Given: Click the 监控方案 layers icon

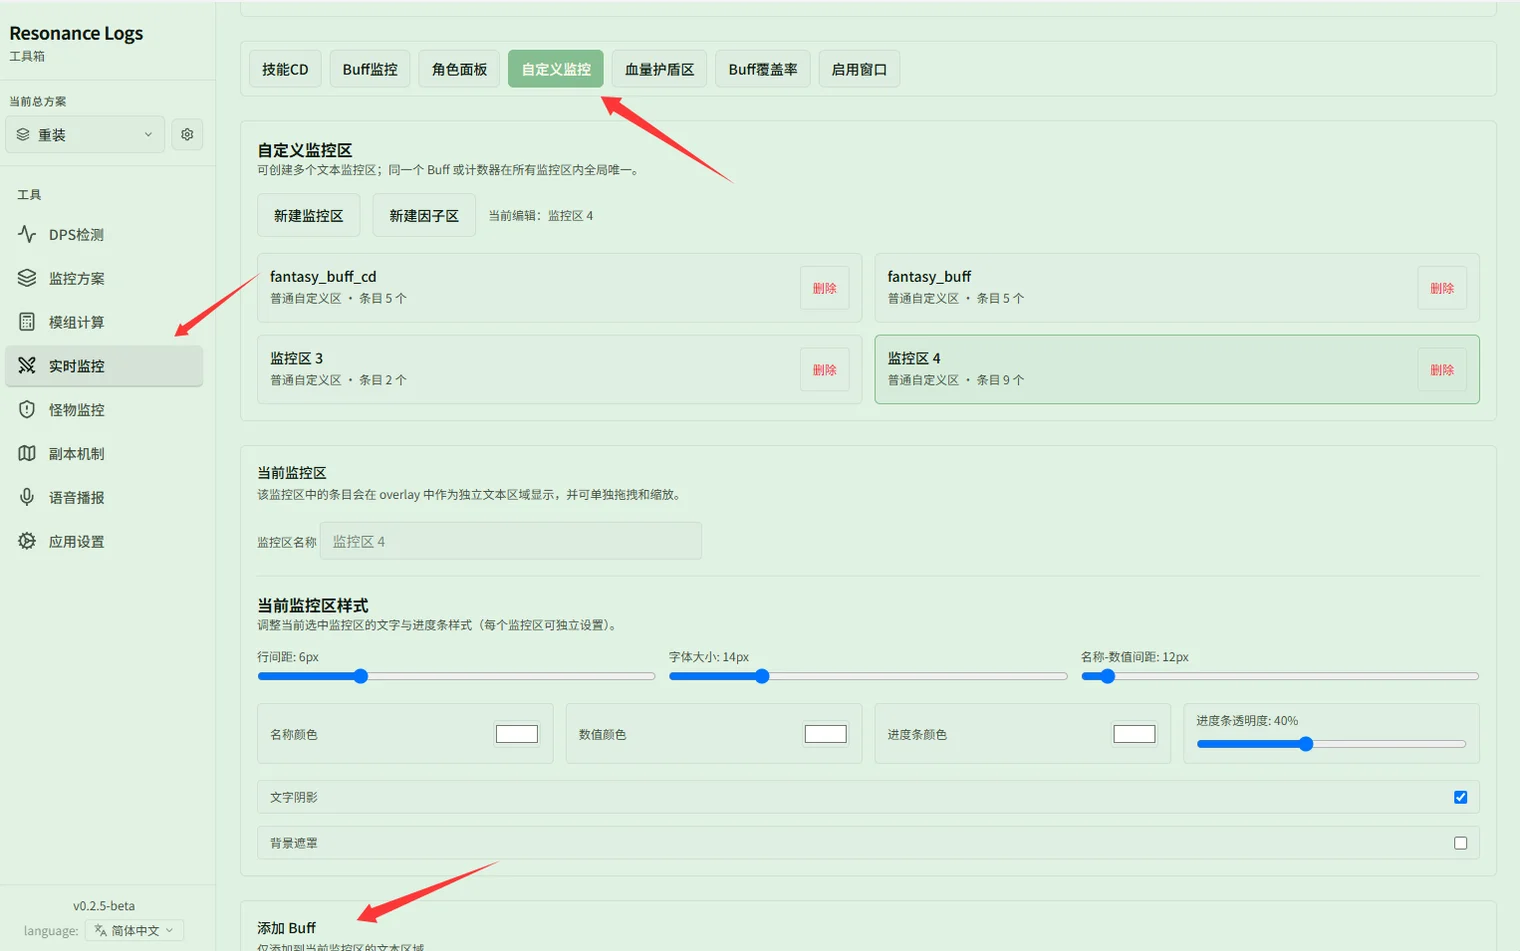Looking at the screenshot, I should [27, 278].
